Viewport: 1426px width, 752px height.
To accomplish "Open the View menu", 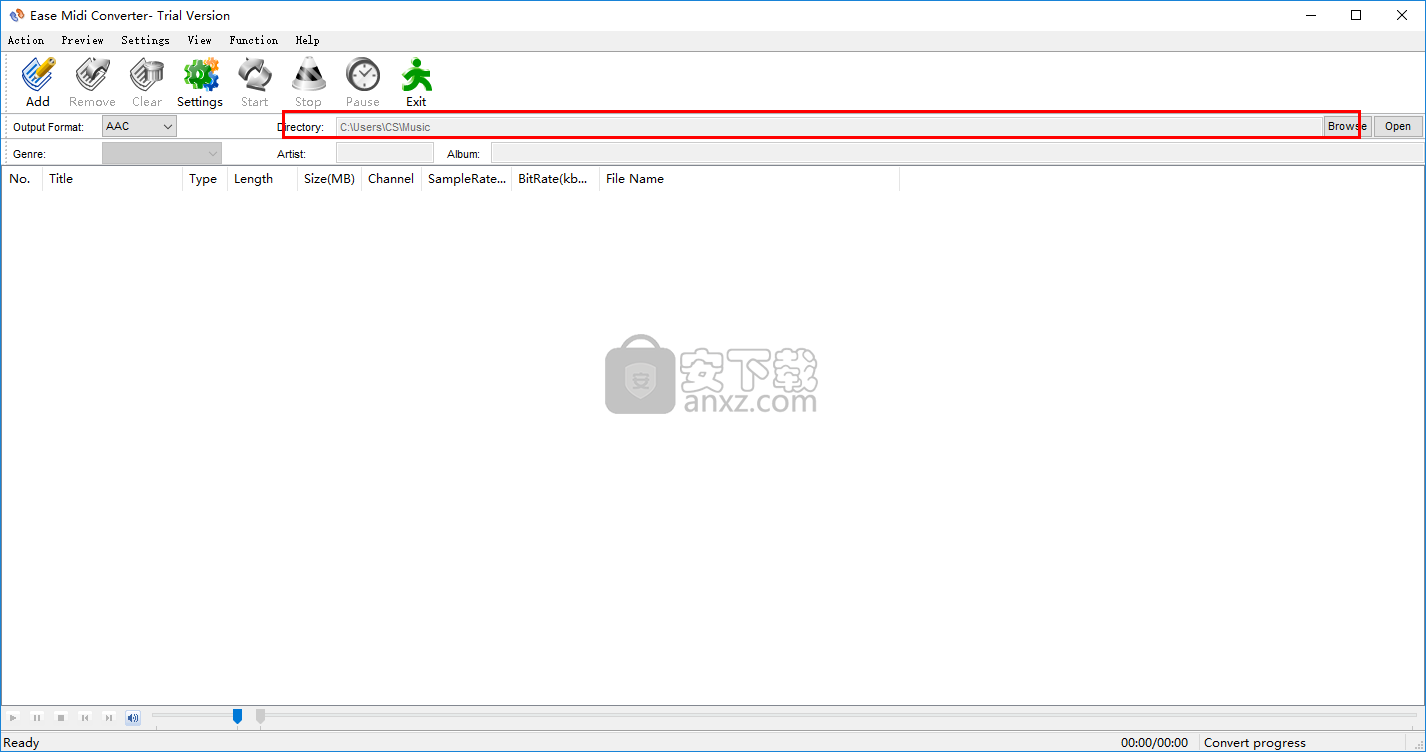I will point(200,40).
